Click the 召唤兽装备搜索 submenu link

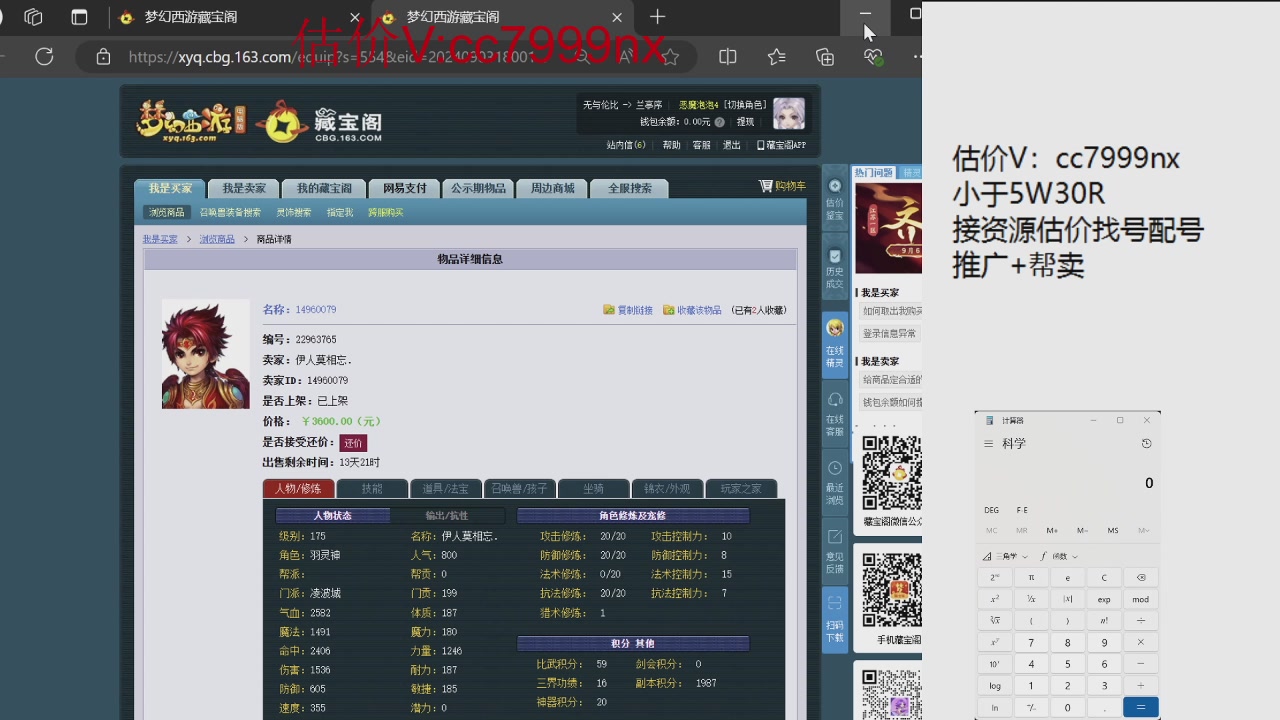(230, 213)
